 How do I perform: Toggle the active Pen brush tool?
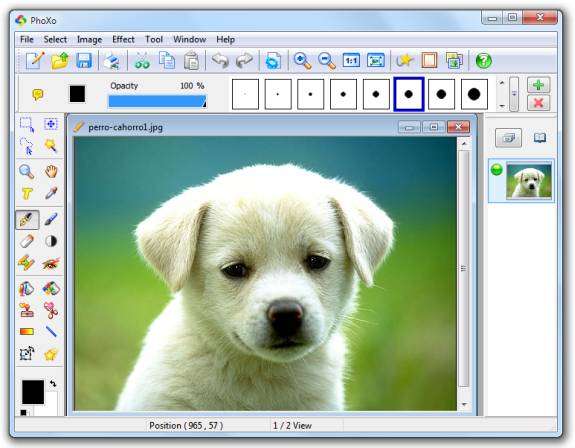tap(27, 220)
